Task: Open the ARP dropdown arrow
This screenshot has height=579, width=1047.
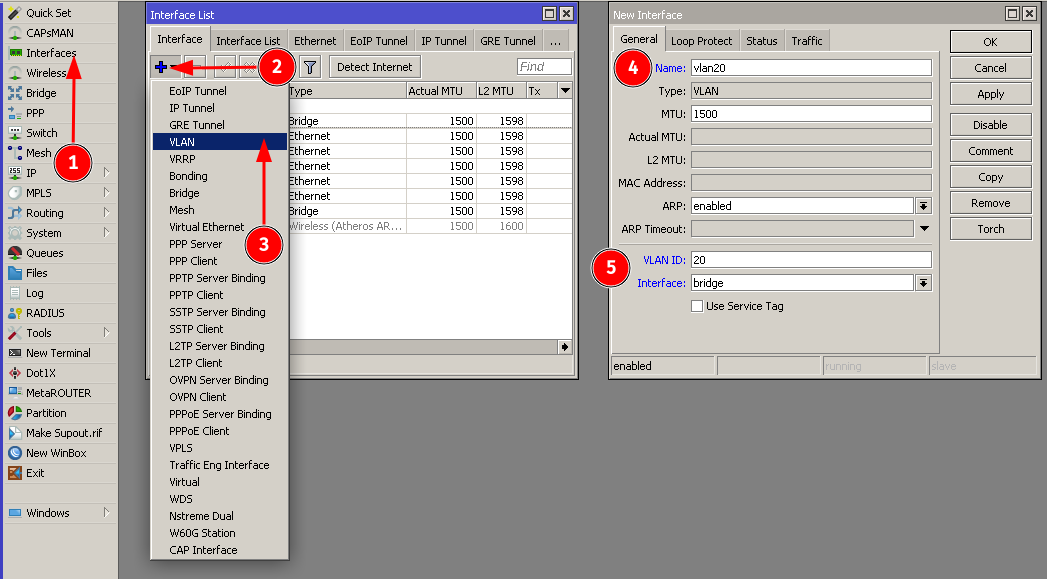Action: coord(923,205)
